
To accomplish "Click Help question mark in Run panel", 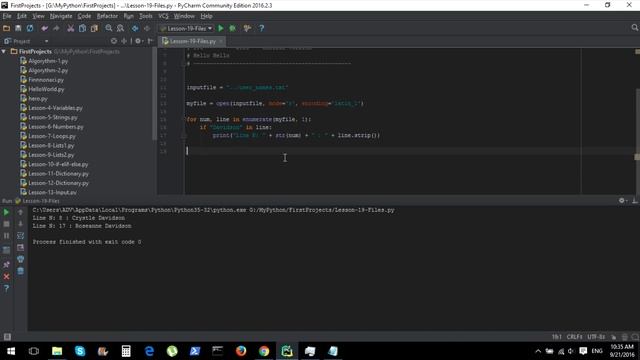I will tap(7, 288).
